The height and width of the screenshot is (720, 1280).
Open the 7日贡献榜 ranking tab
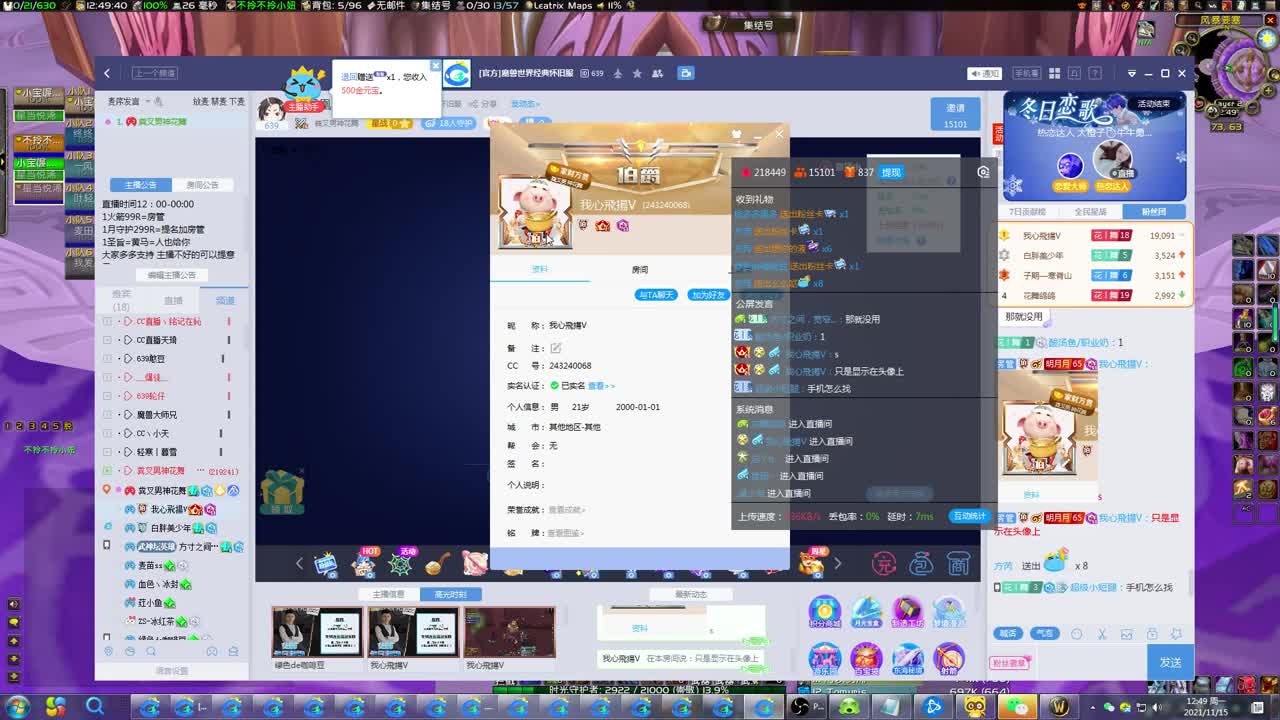[x=1027, y=212]
